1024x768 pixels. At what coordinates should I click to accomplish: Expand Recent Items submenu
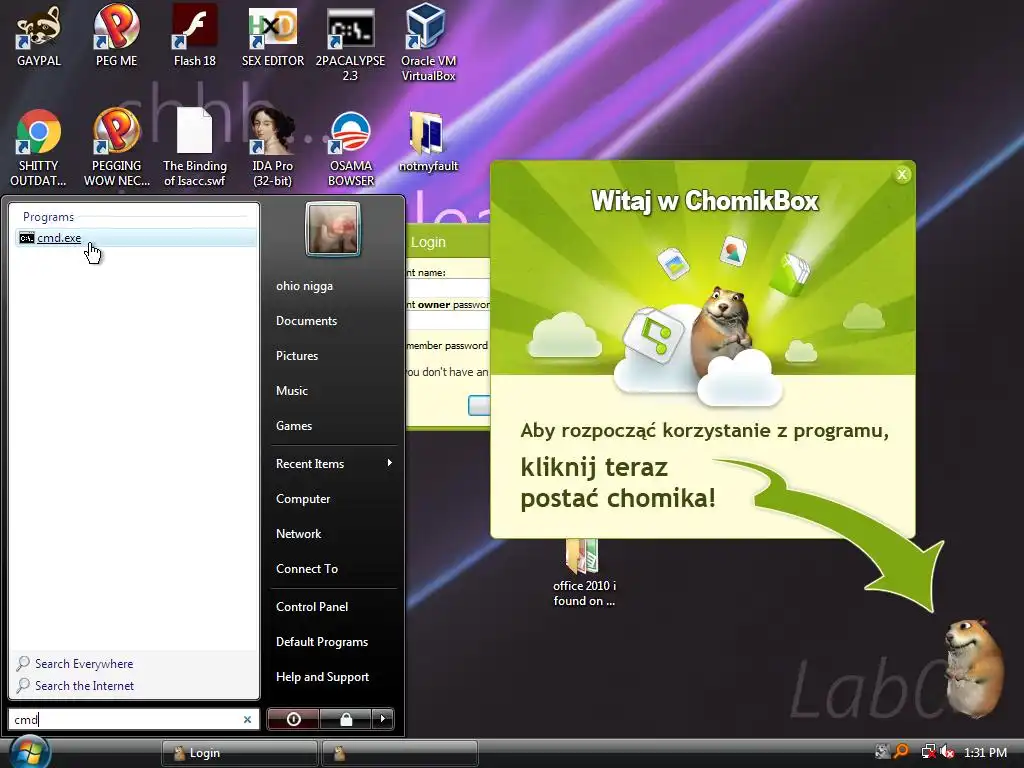pos(334,464)
